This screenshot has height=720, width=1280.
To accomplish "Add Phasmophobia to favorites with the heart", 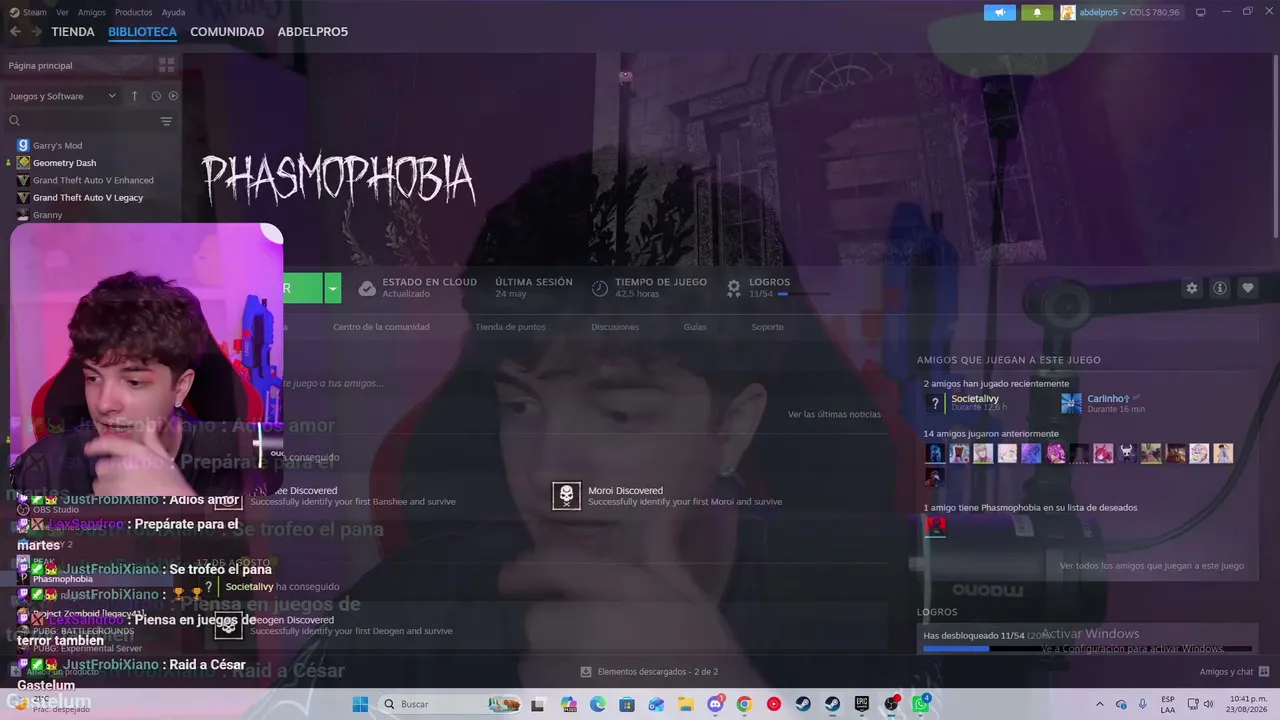I will pos(1248,288).
